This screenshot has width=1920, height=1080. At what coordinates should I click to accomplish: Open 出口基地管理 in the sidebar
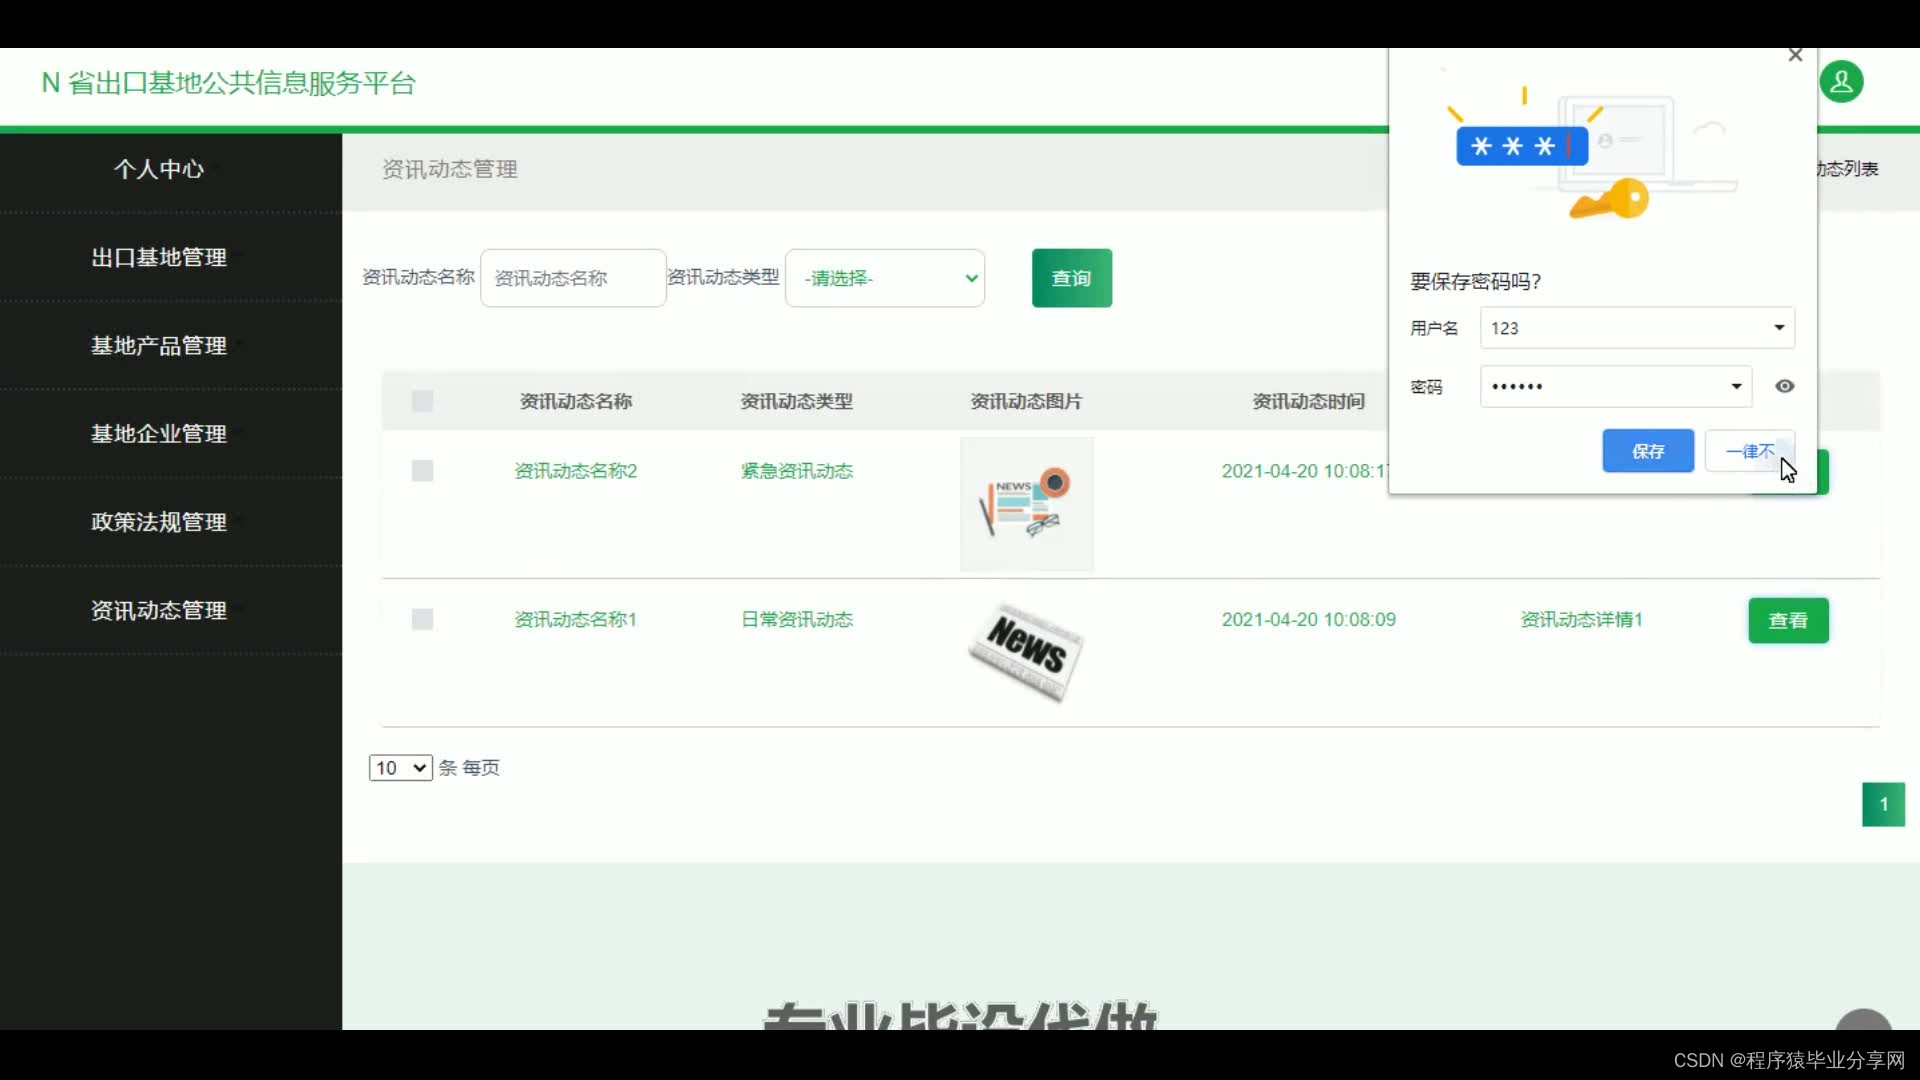click(x=159, y=258)
